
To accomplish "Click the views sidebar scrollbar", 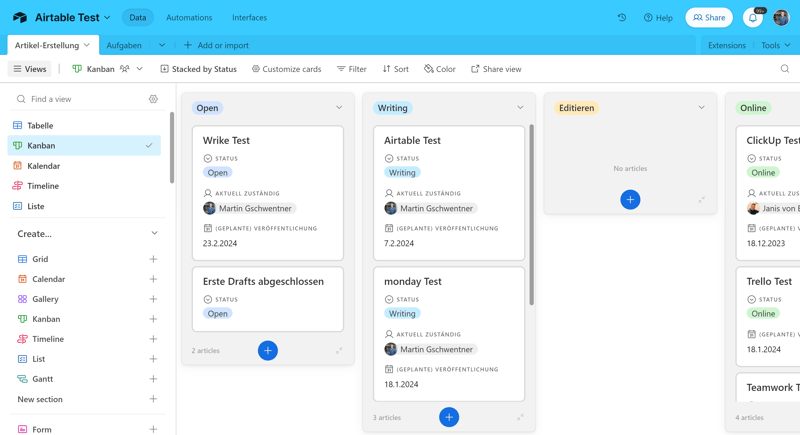I will tap(172, 148).
